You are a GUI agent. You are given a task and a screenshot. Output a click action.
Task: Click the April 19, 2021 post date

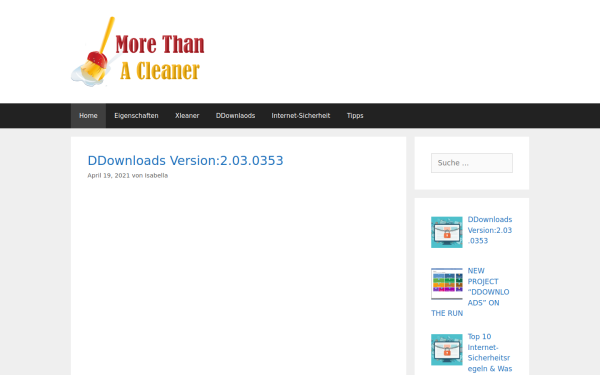coord(109,176)
